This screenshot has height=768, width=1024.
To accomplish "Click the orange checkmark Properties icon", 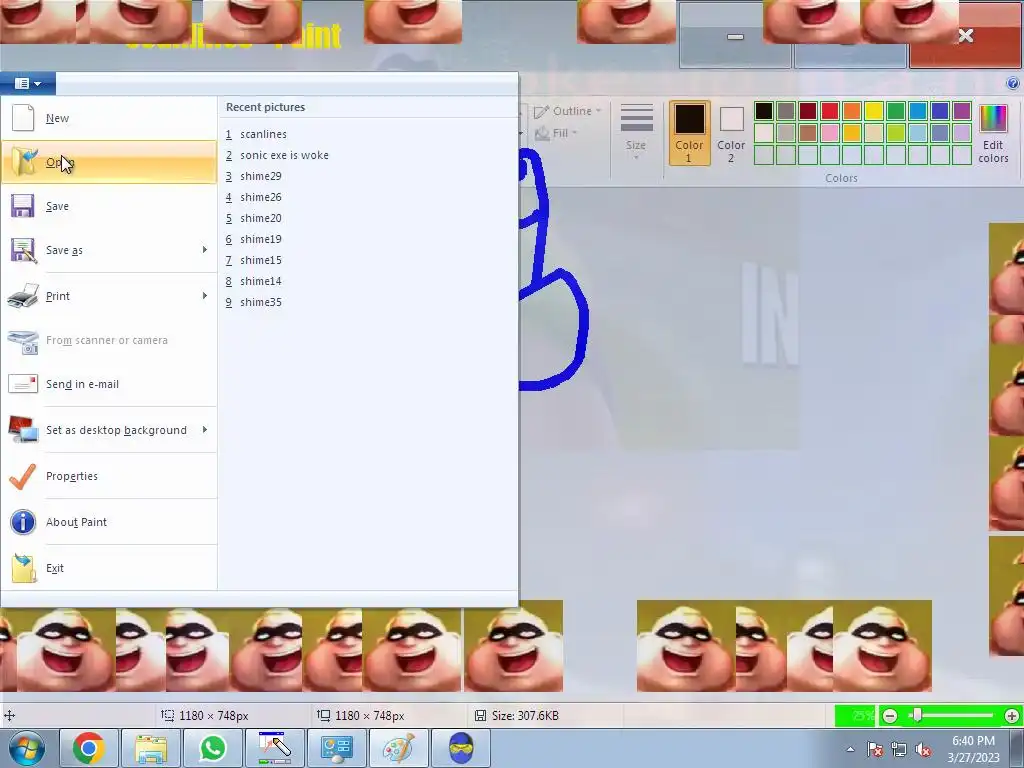I will coord(23,476).
